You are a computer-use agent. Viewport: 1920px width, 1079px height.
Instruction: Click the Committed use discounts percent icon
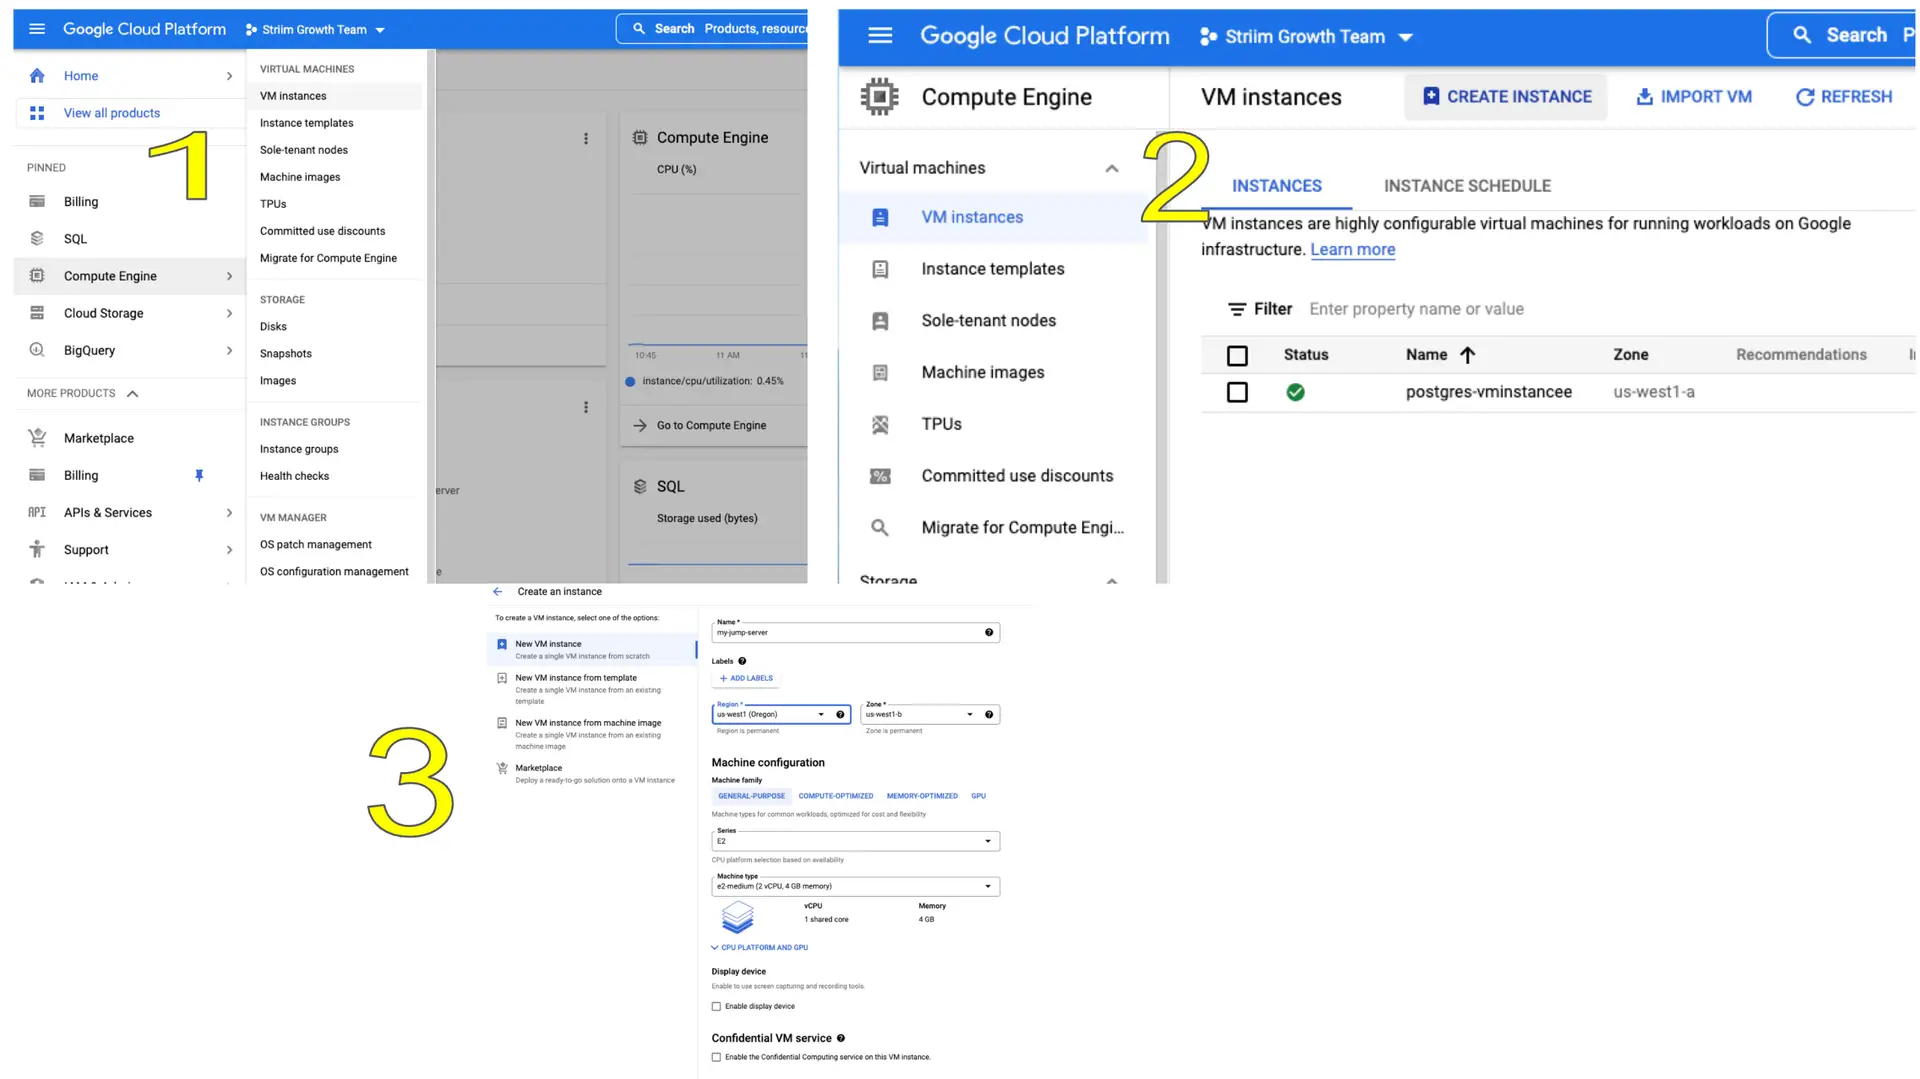(879, 476)
